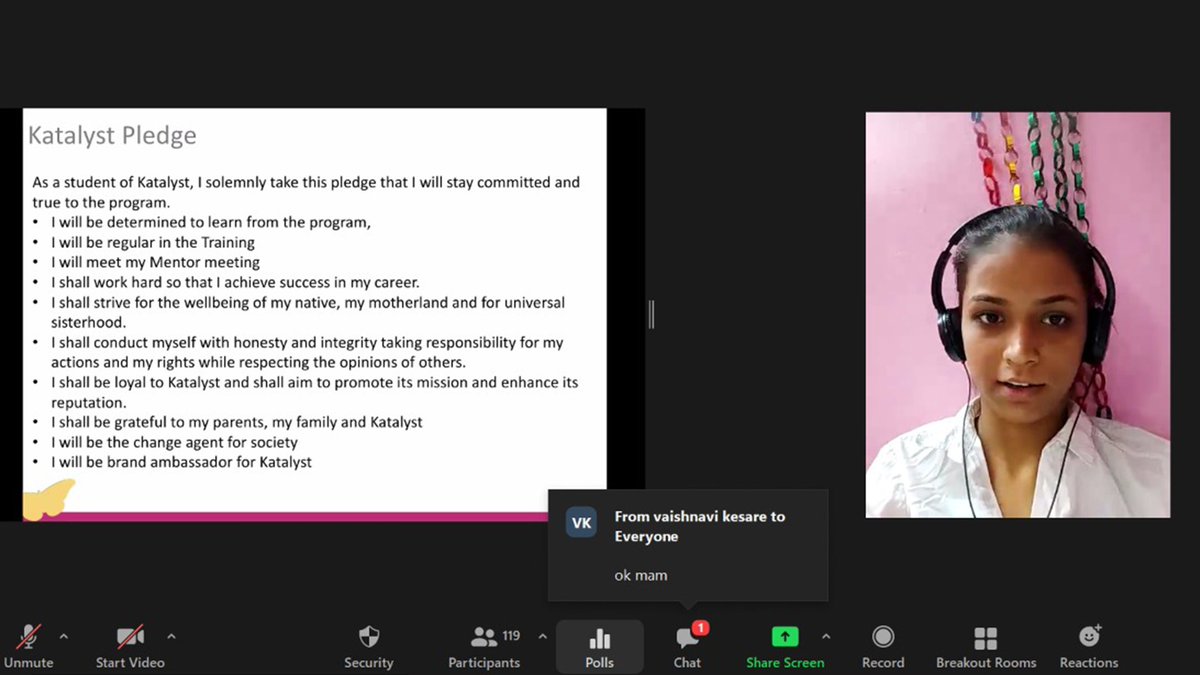Click "I will be the change agent for society"
Image resolution: width=1200 pixels, height=675 pixels.
174,442
